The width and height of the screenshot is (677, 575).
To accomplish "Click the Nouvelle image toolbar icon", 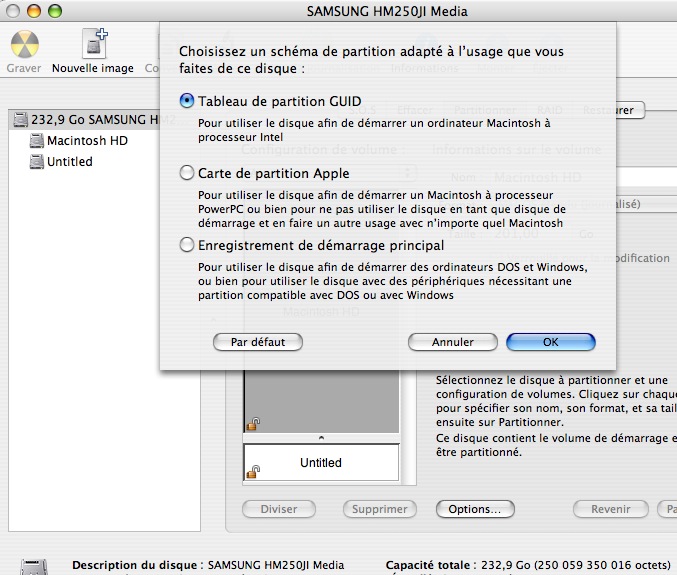I will pyautogui.click(x=95, y=43).
